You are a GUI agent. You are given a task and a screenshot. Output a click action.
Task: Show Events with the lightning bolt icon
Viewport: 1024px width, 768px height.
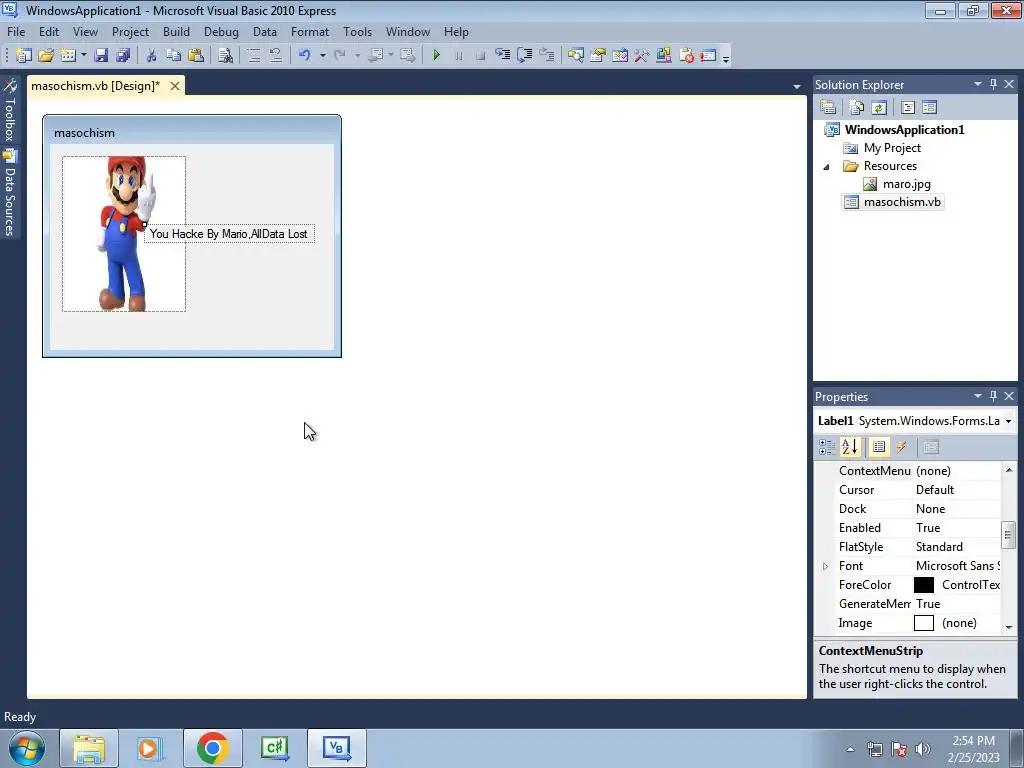[x=901, y=447]
